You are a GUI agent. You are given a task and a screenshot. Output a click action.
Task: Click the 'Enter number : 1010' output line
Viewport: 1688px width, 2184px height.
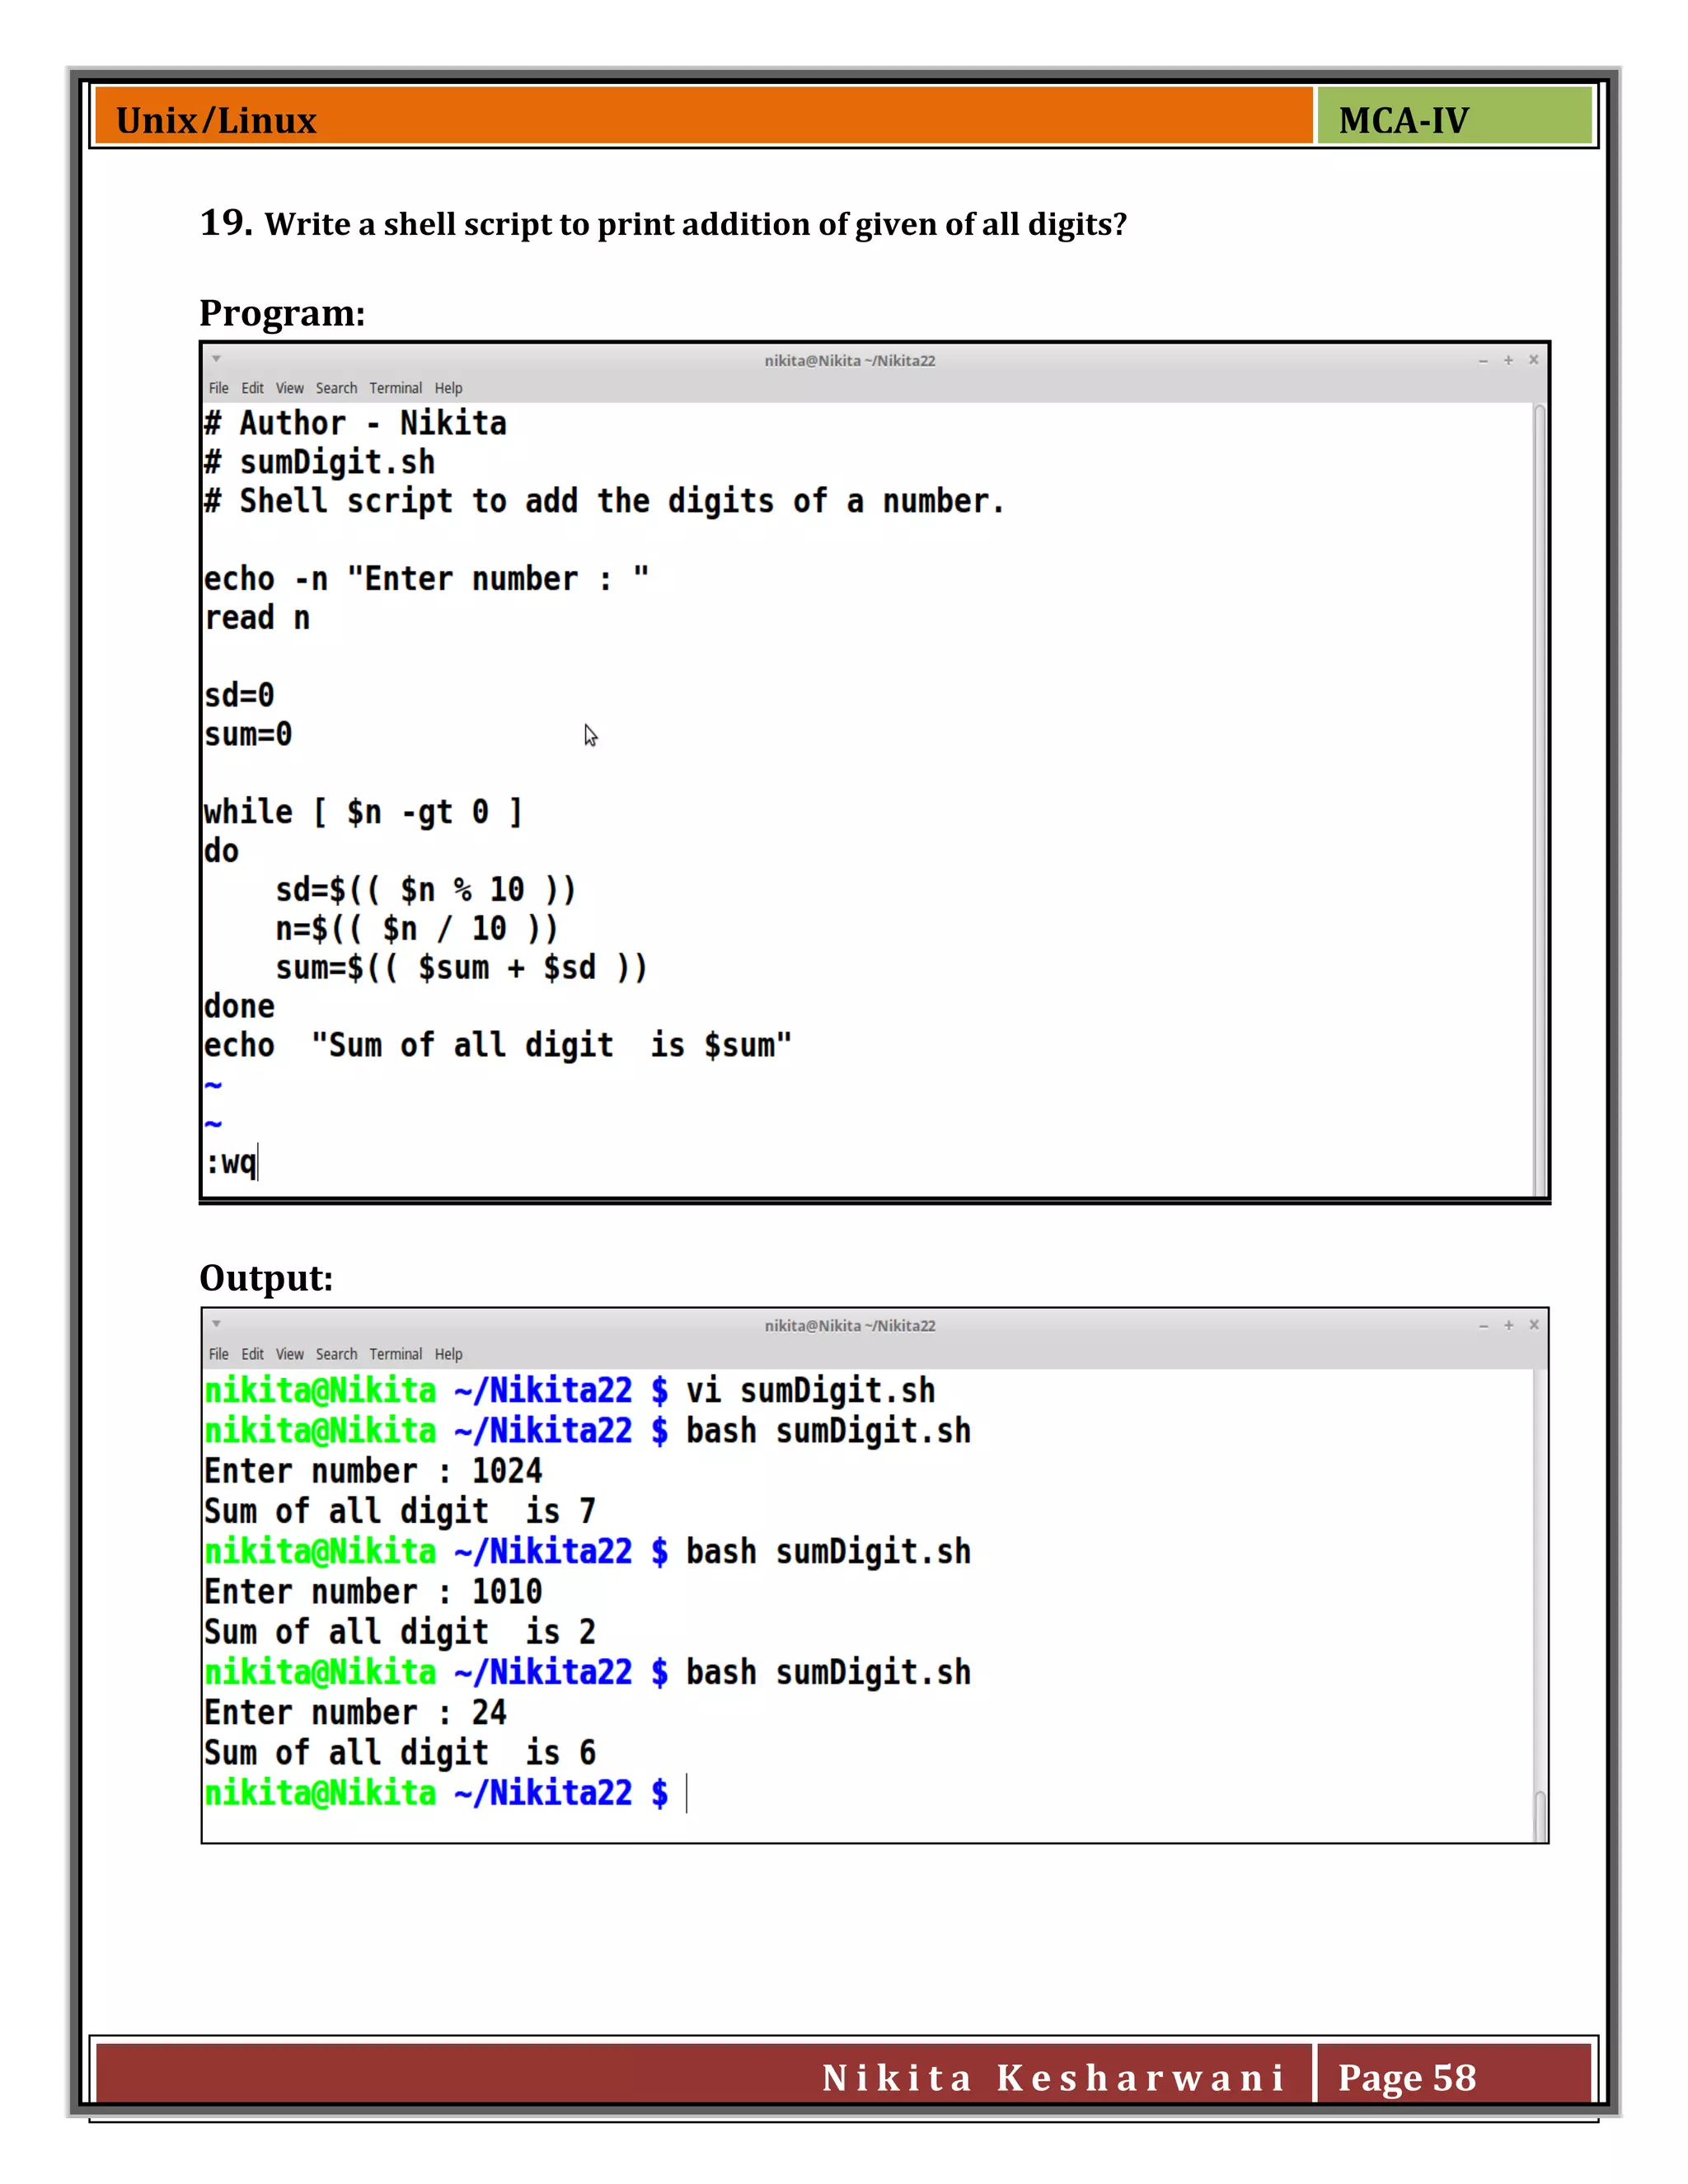[373, 1592]
